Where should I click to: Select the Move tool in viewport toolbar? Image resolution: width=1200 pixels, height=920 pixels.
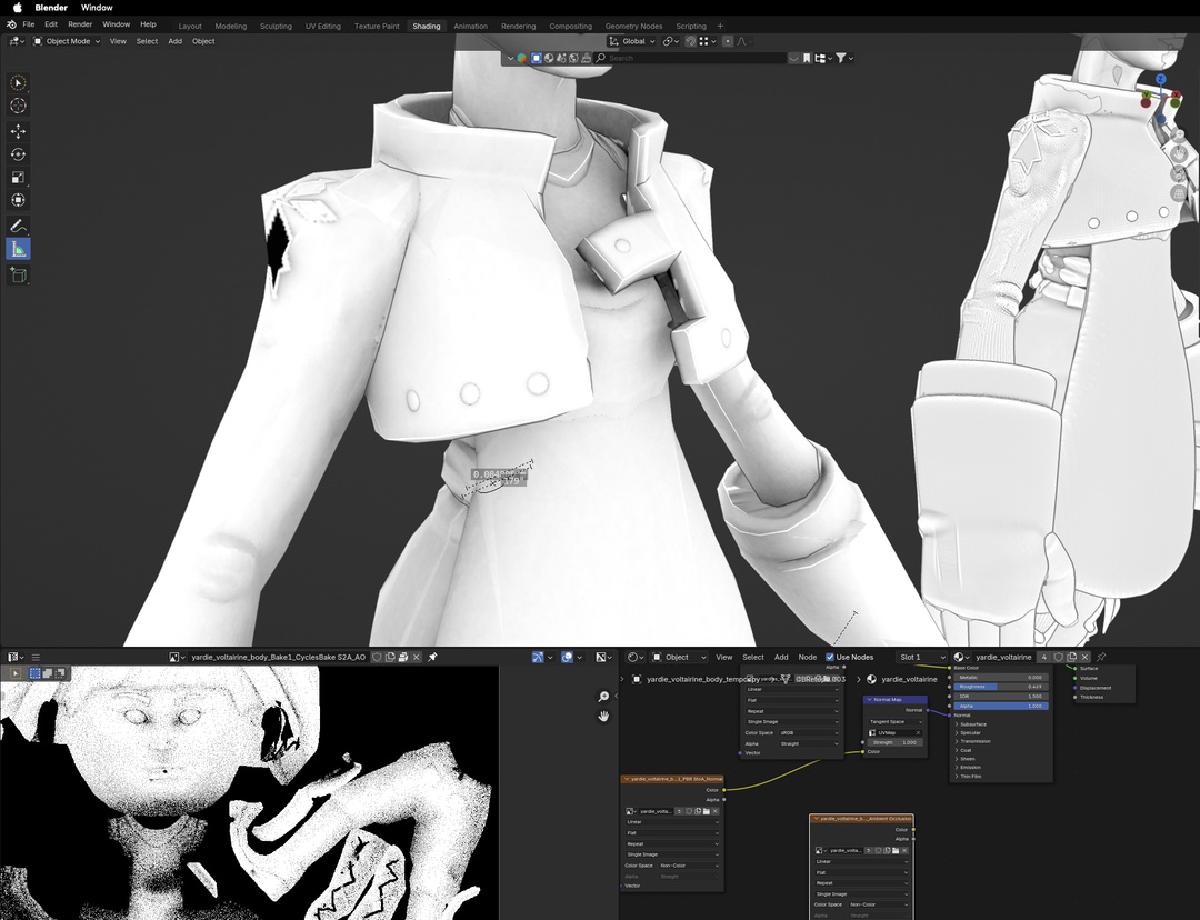click(18, 131)
